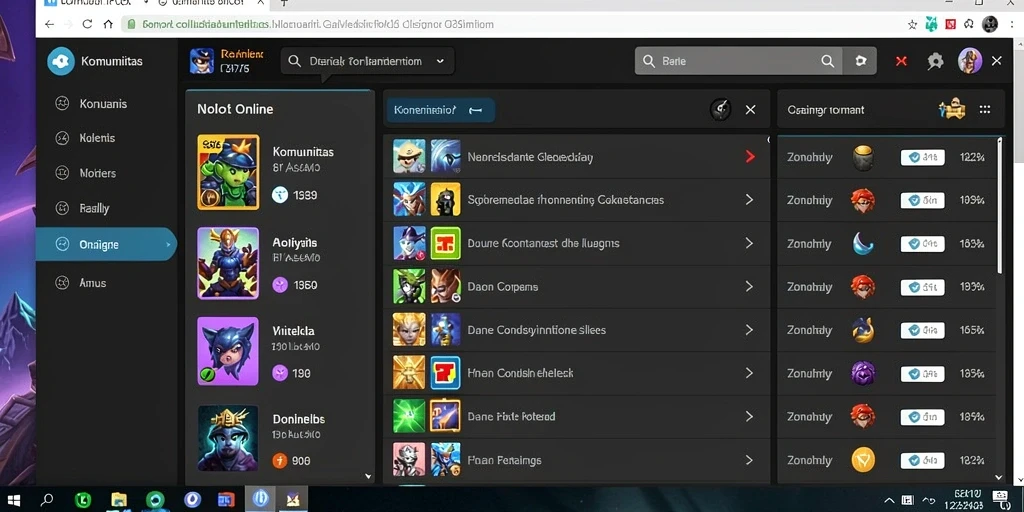Image resolution: width=1024 pixels, height=512 pixels.
Task: Click the round dial icon in Konenianiof header
Action: click(720, 110)
